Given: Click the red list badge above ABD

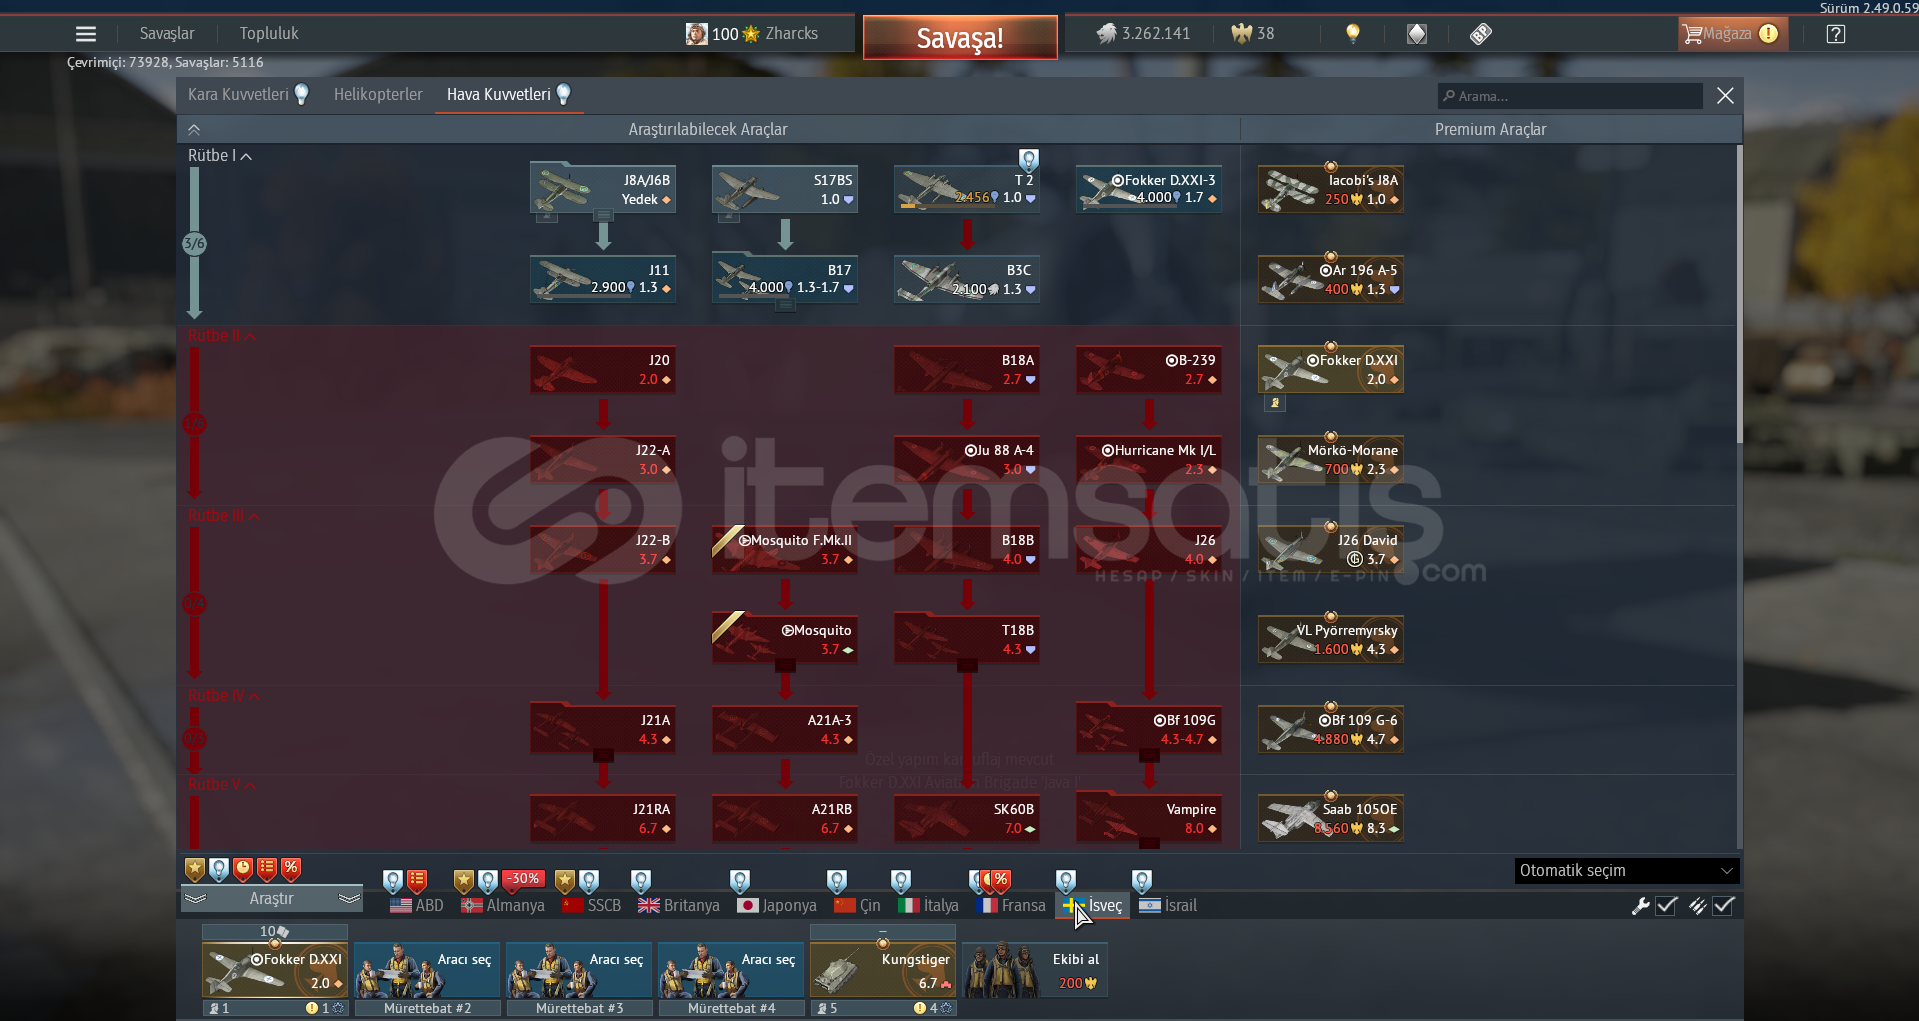Looking at the screenshot, I should pyautogui.click(x=417, y=881).
